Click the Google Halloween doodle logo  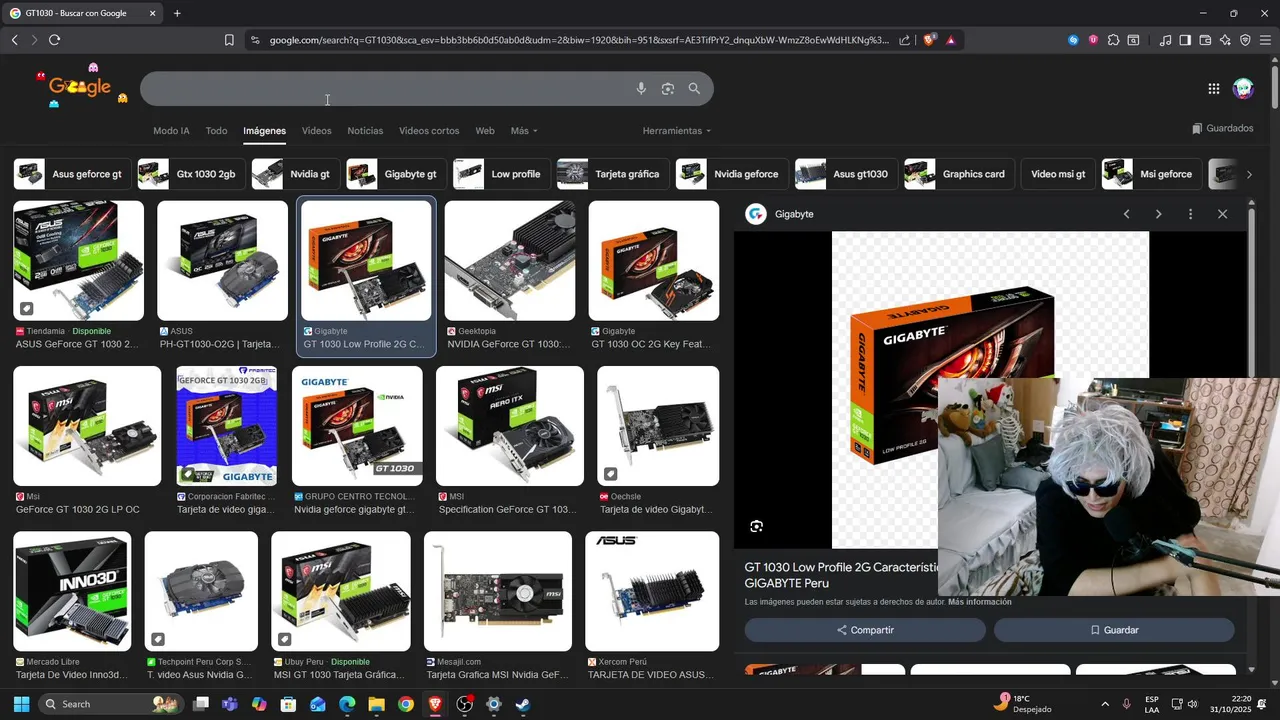[x=80, y=87]
